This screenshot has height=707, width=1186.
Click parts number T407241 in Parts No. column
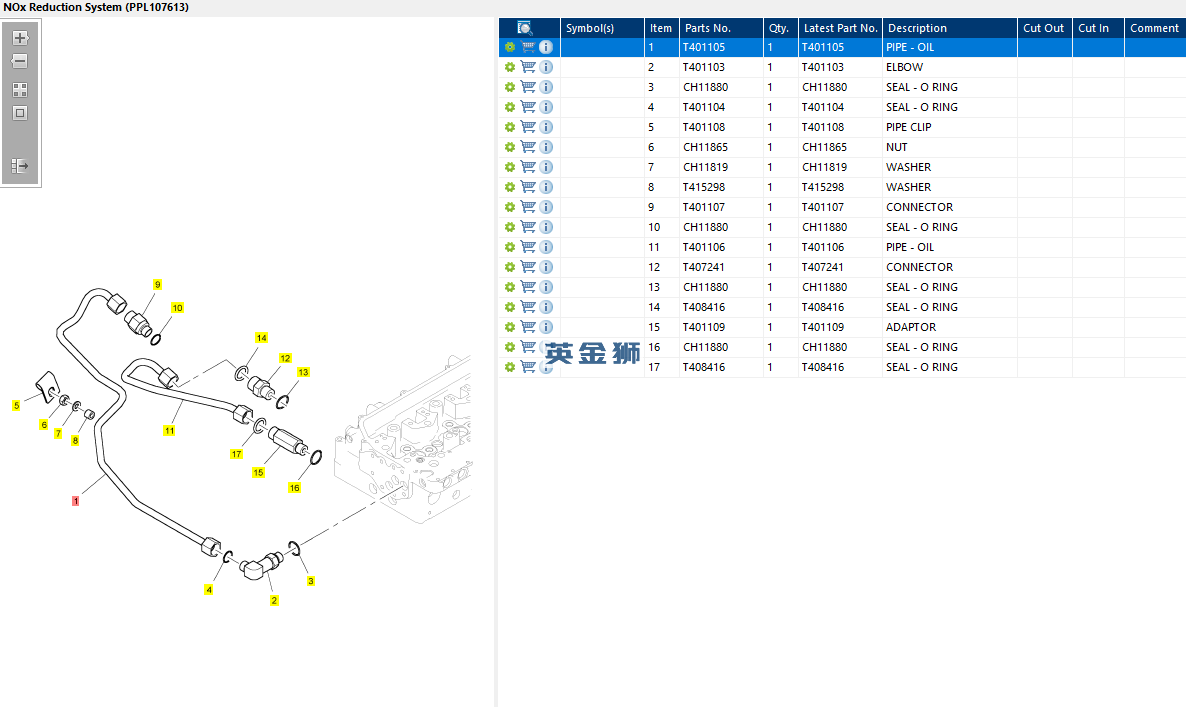coord(704,267)
